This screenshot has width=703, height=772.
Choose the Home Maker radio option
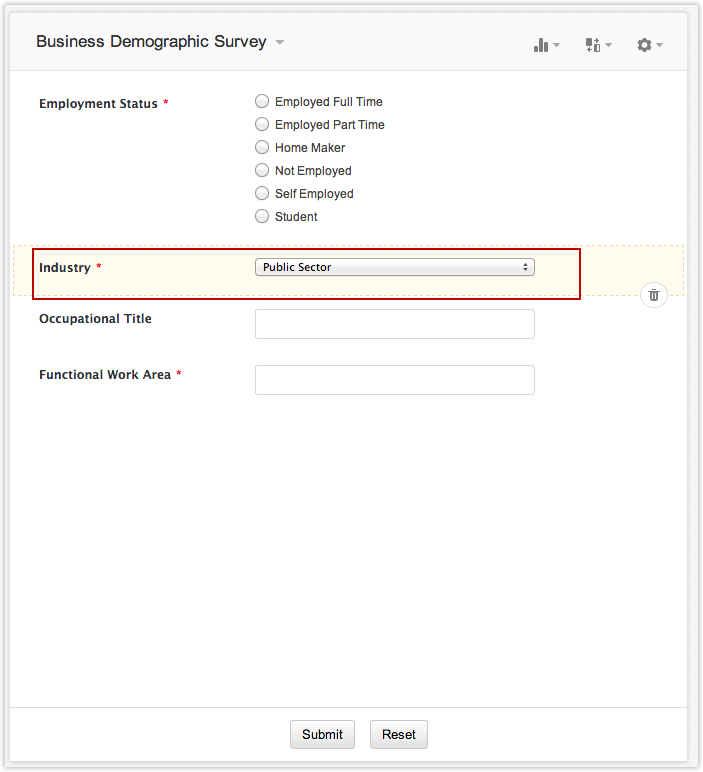pos(263,147)
